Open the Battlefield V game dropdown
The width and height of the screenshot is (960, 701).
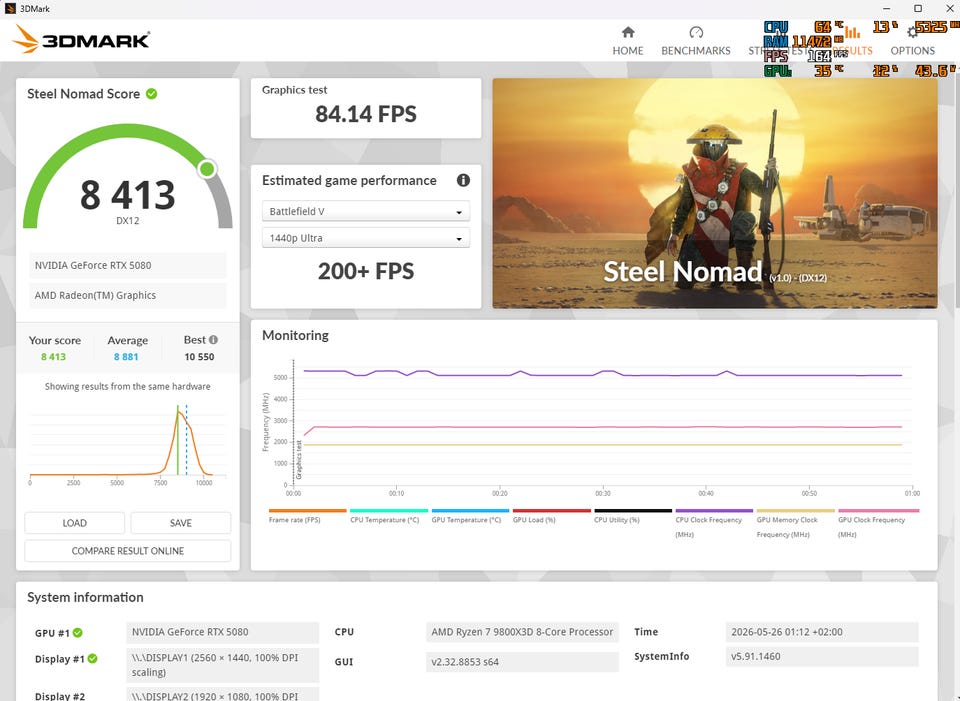pos(366,211)
